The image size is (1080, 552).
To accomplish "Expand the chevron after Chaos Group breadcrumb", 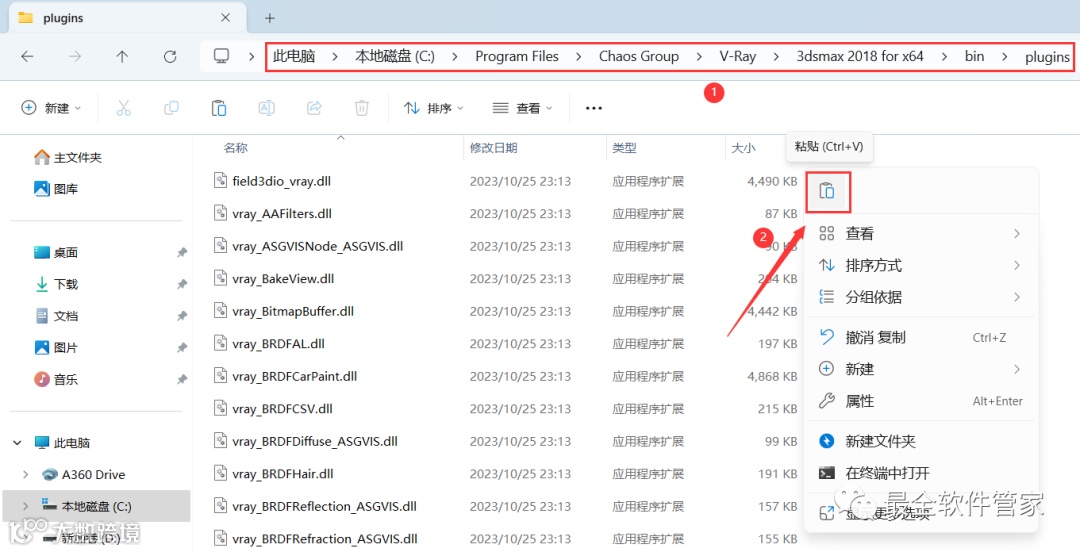I will [700, 57].
